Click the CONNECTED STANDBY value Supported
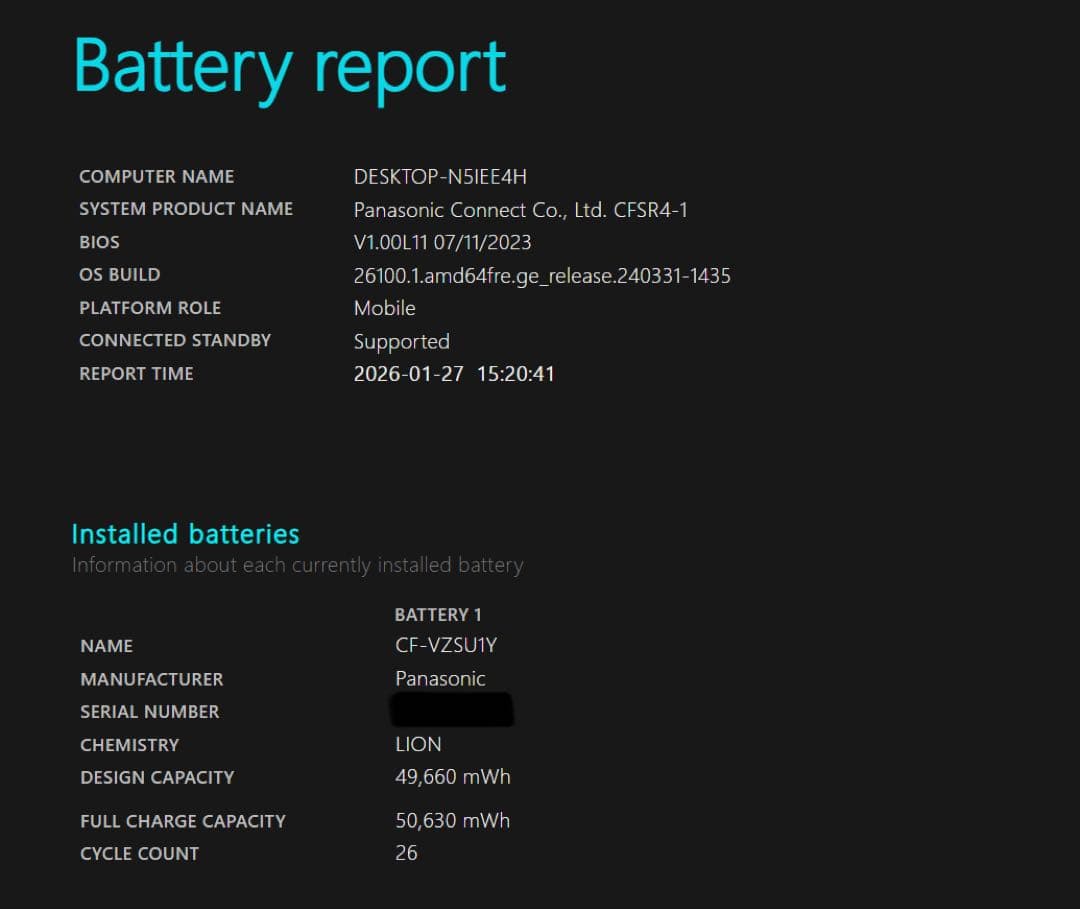Screen dimensions: 1080x909 (401, 341)
